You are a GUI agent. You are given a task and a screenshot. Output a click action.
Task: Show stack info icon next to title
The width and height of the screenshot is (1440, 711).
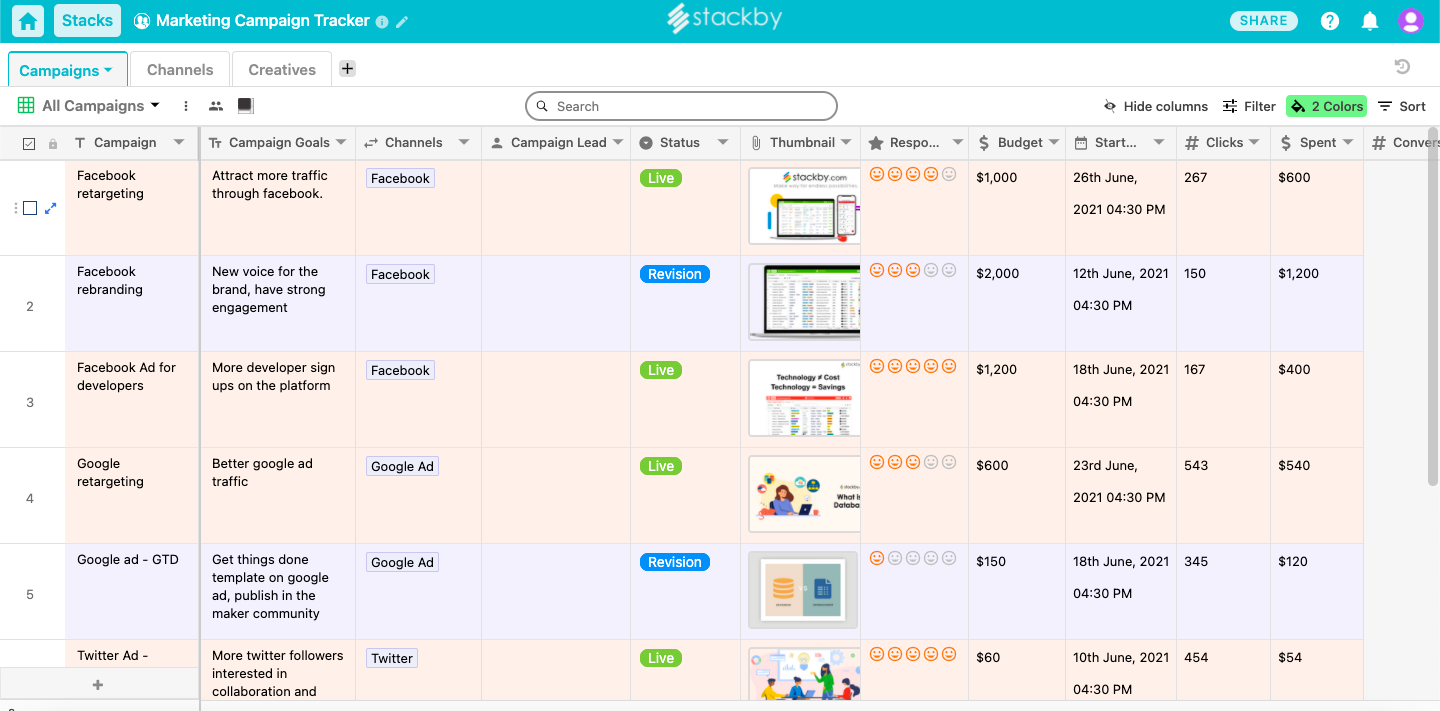coord(382,21)
